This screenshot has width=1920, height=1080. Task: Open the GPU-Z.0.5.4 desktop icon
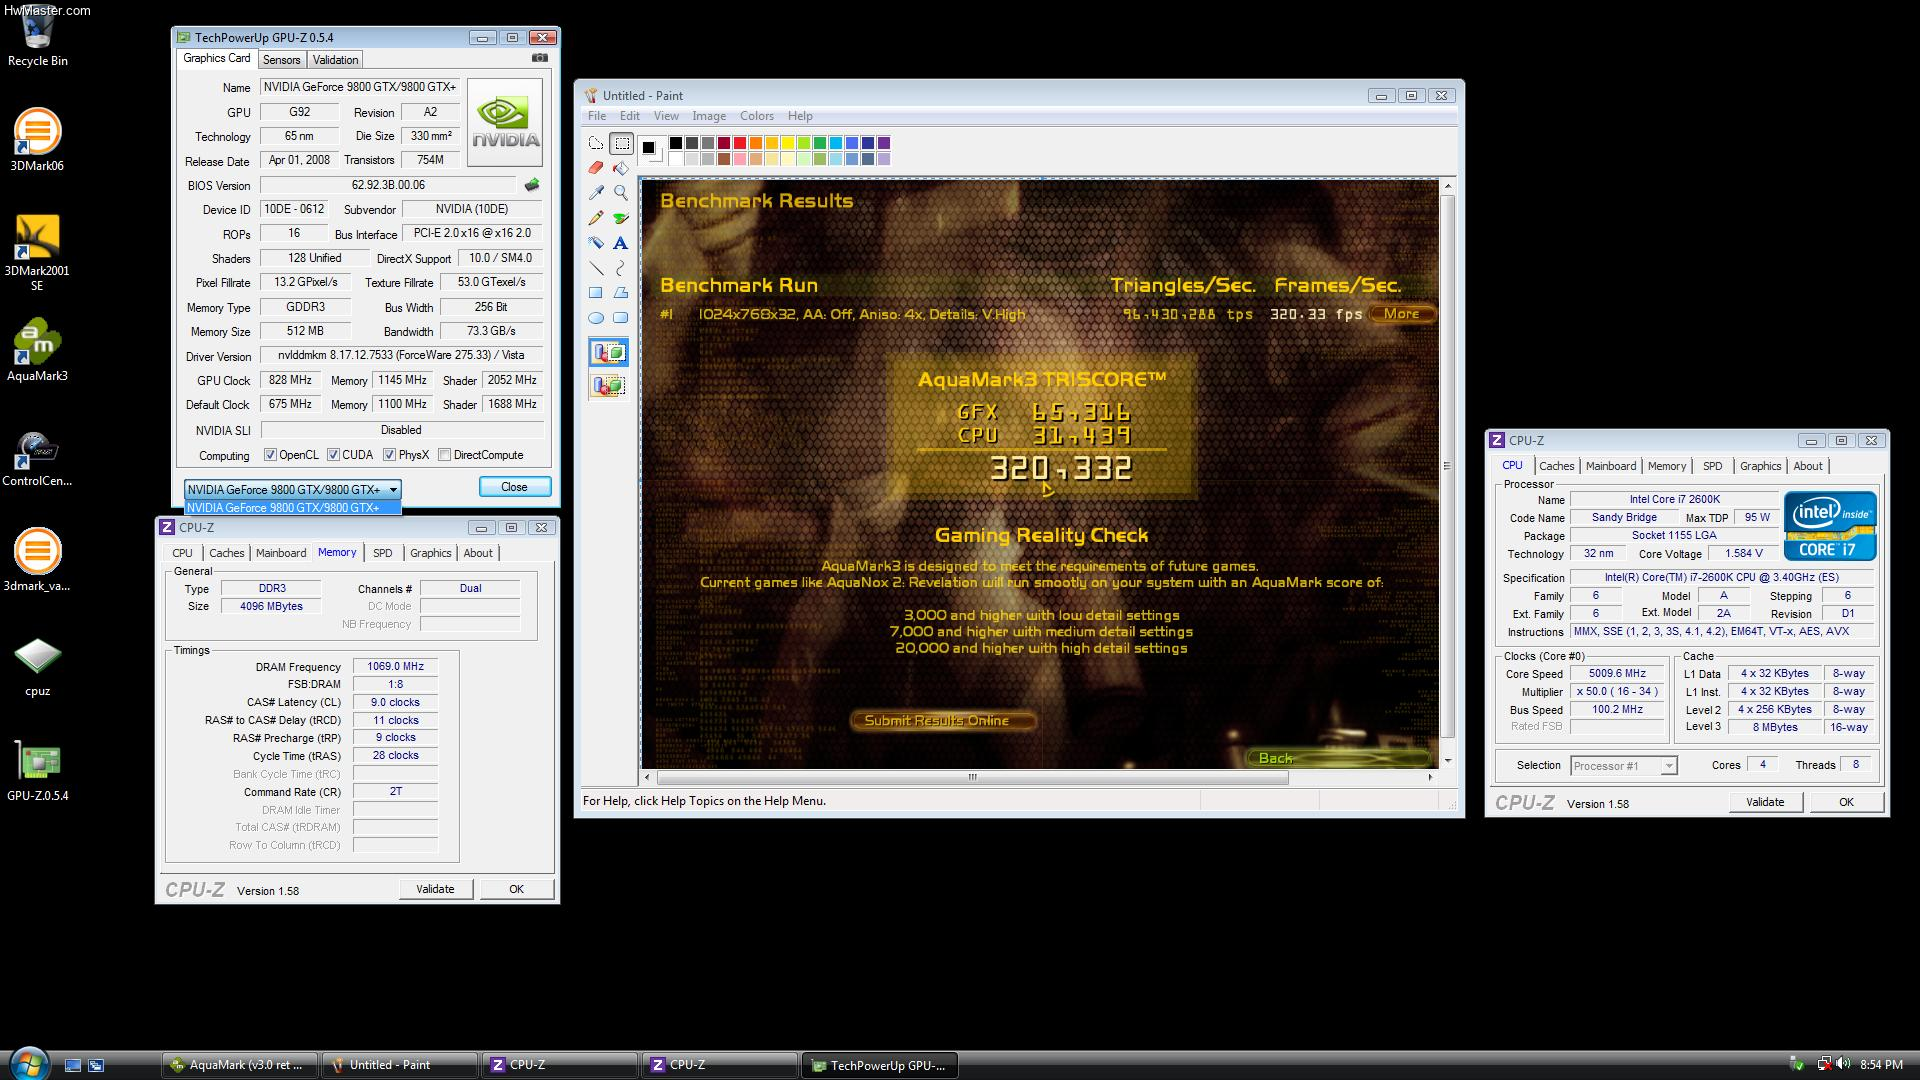(x=37, y=771)
